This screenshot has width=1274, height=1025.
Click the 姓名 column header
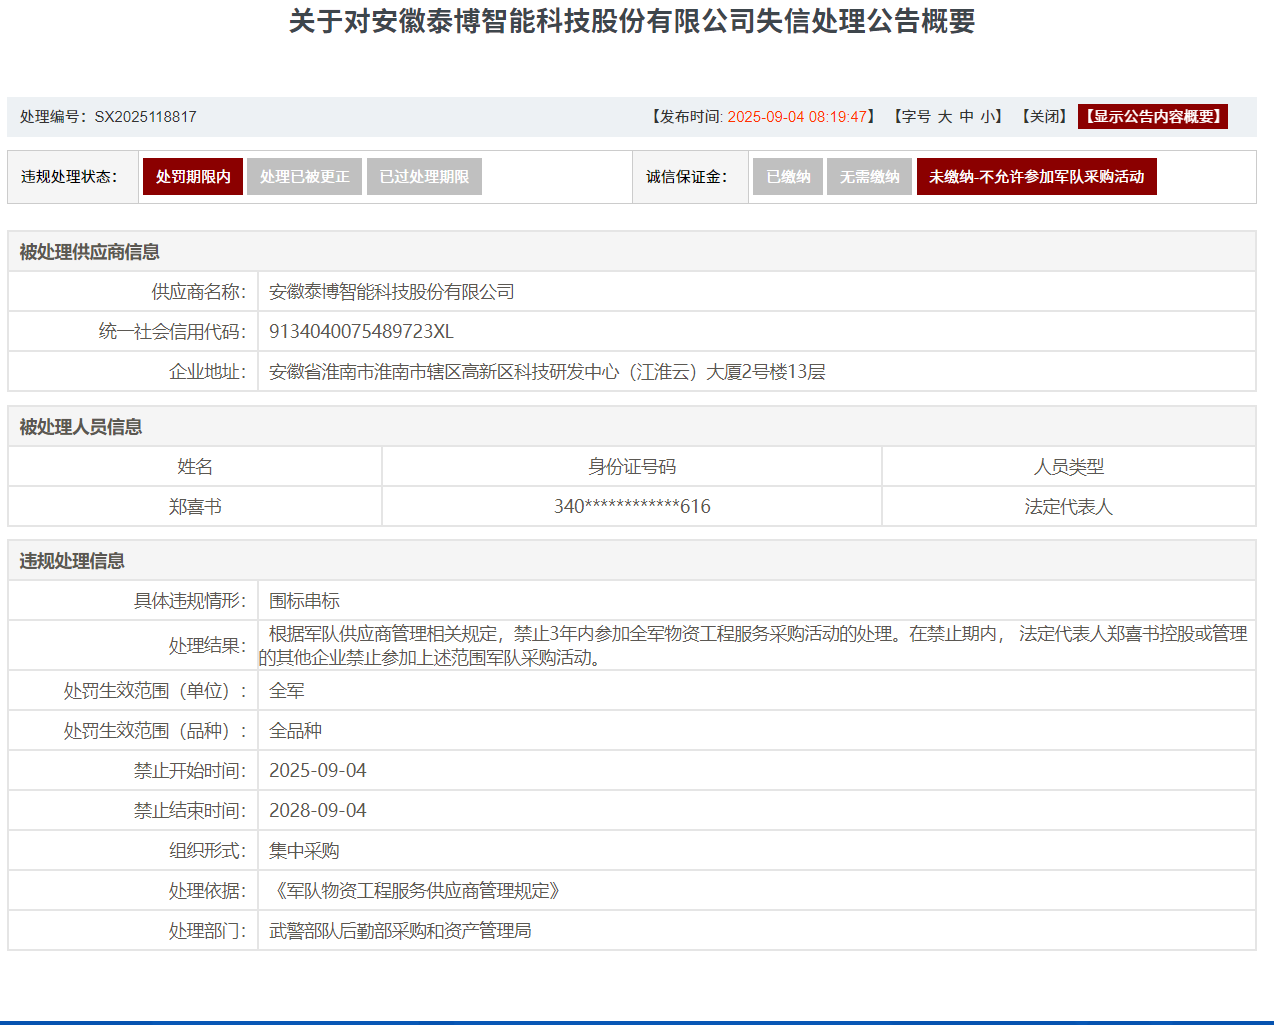pos(195,467)
